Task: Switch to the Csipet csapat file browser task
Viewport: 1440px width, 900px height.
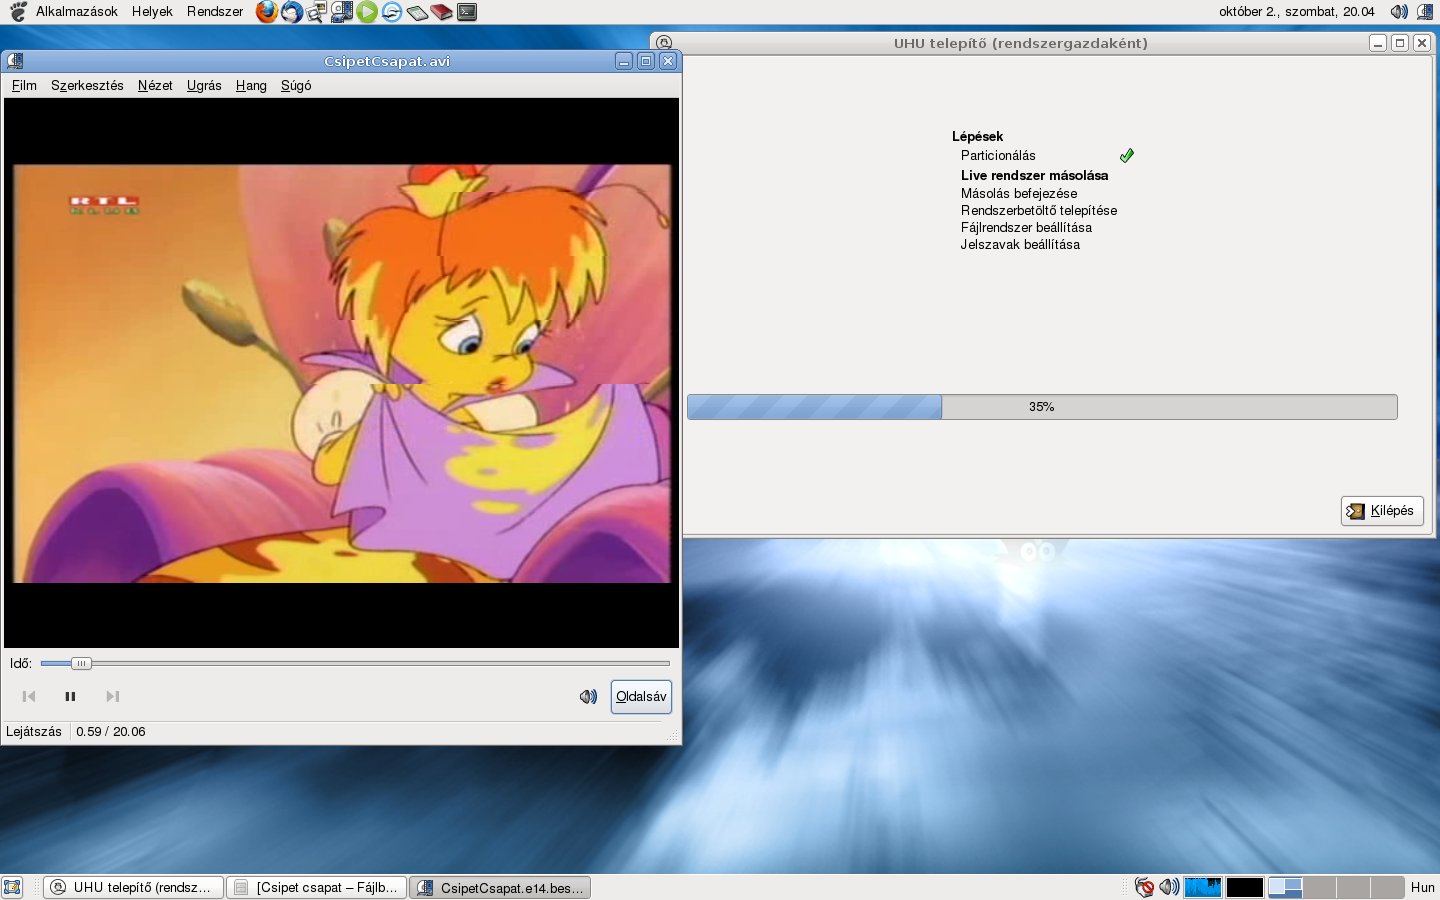Action: pyautogui.click(x=316, y=887)
